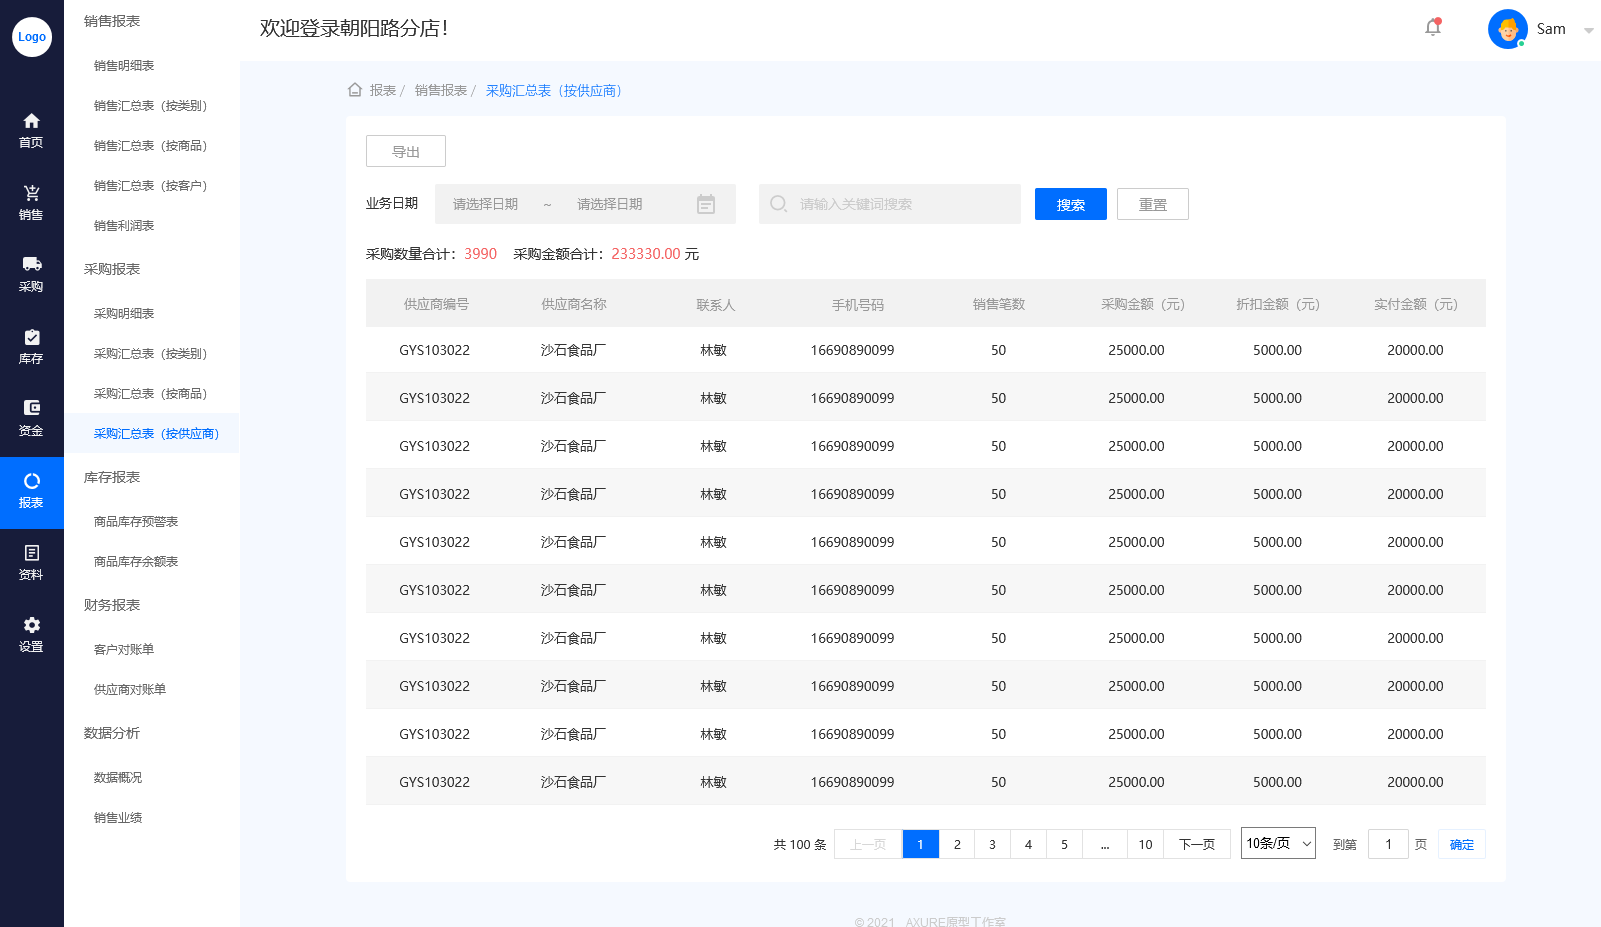
Task: Click the 供应商名称 column header
Action: pyautogui.click(x=574, y=304)
